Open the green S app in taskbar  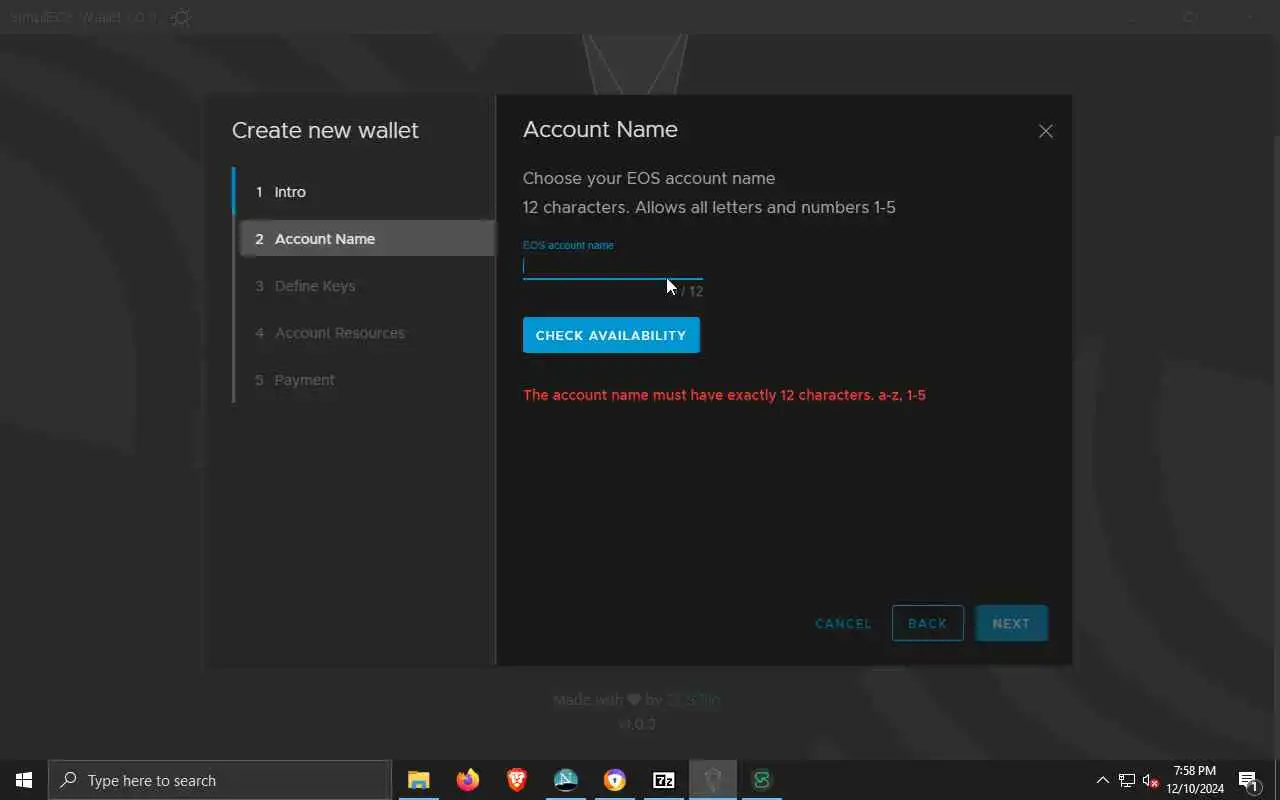point(761,780)
